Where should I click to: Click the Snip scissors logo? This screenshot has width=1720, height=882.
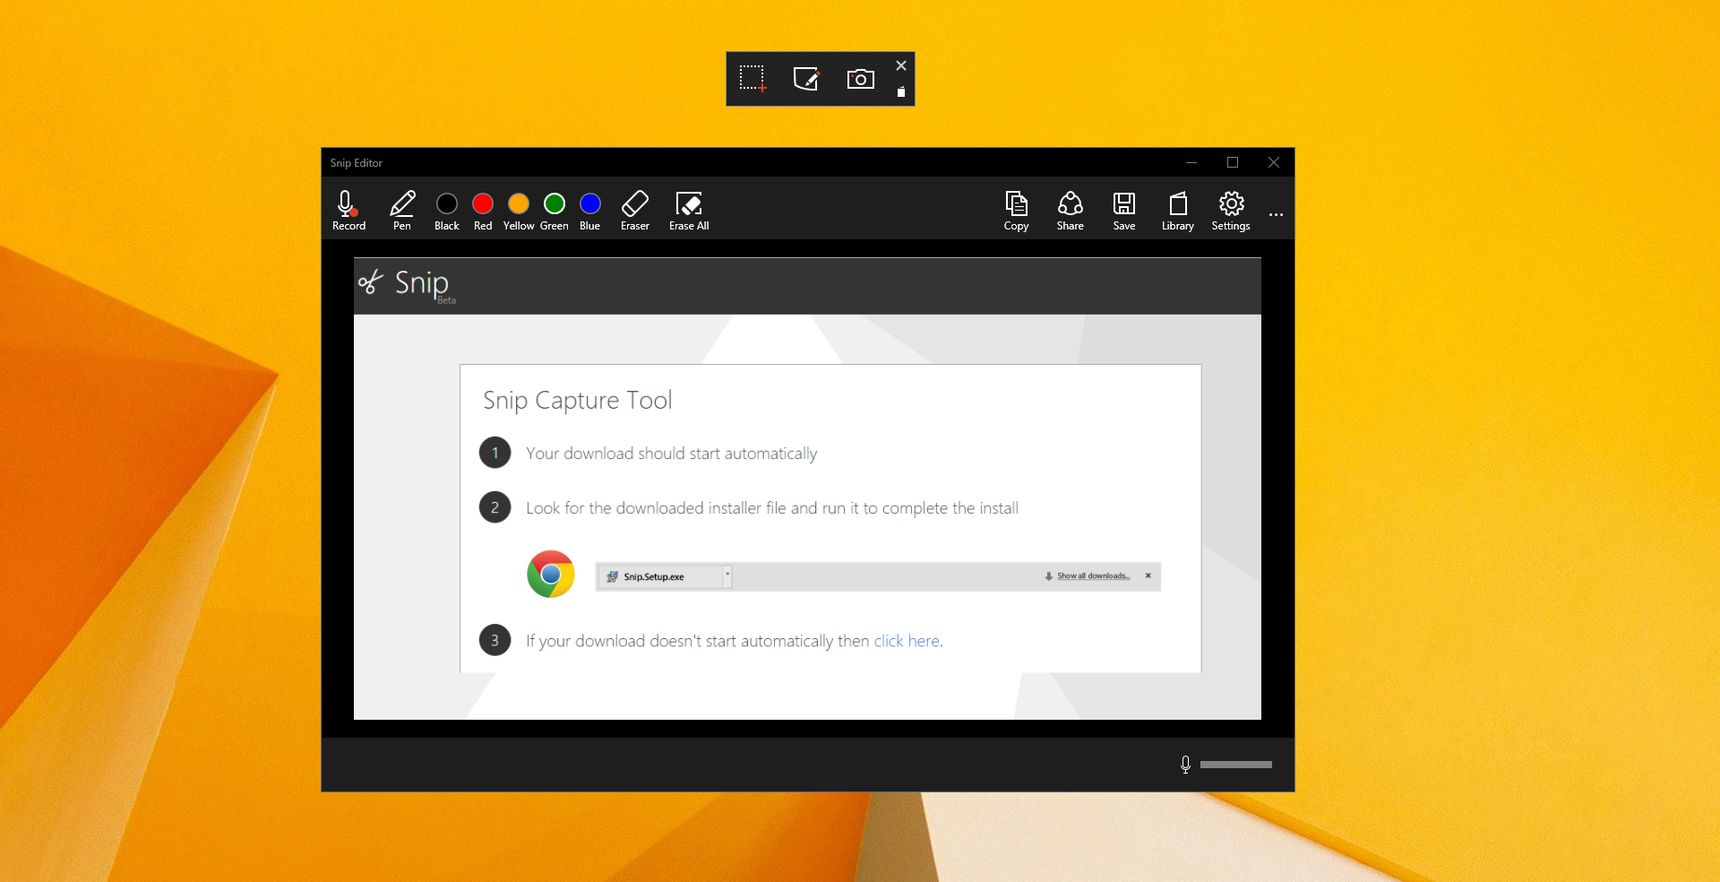[371, 283]
